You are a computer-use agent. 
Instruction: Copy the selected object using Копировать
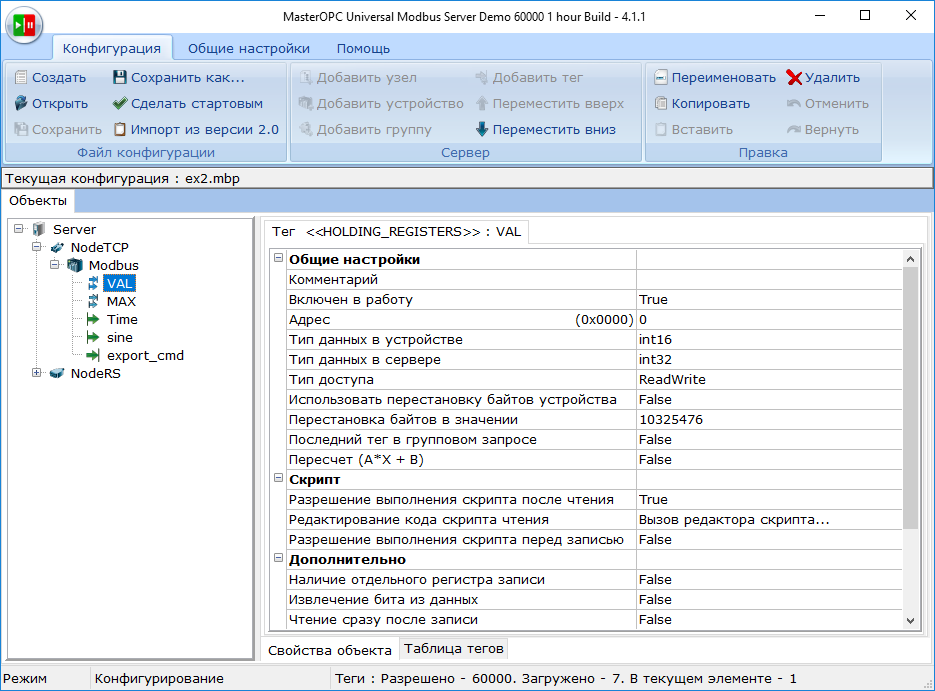pos(714,103)
